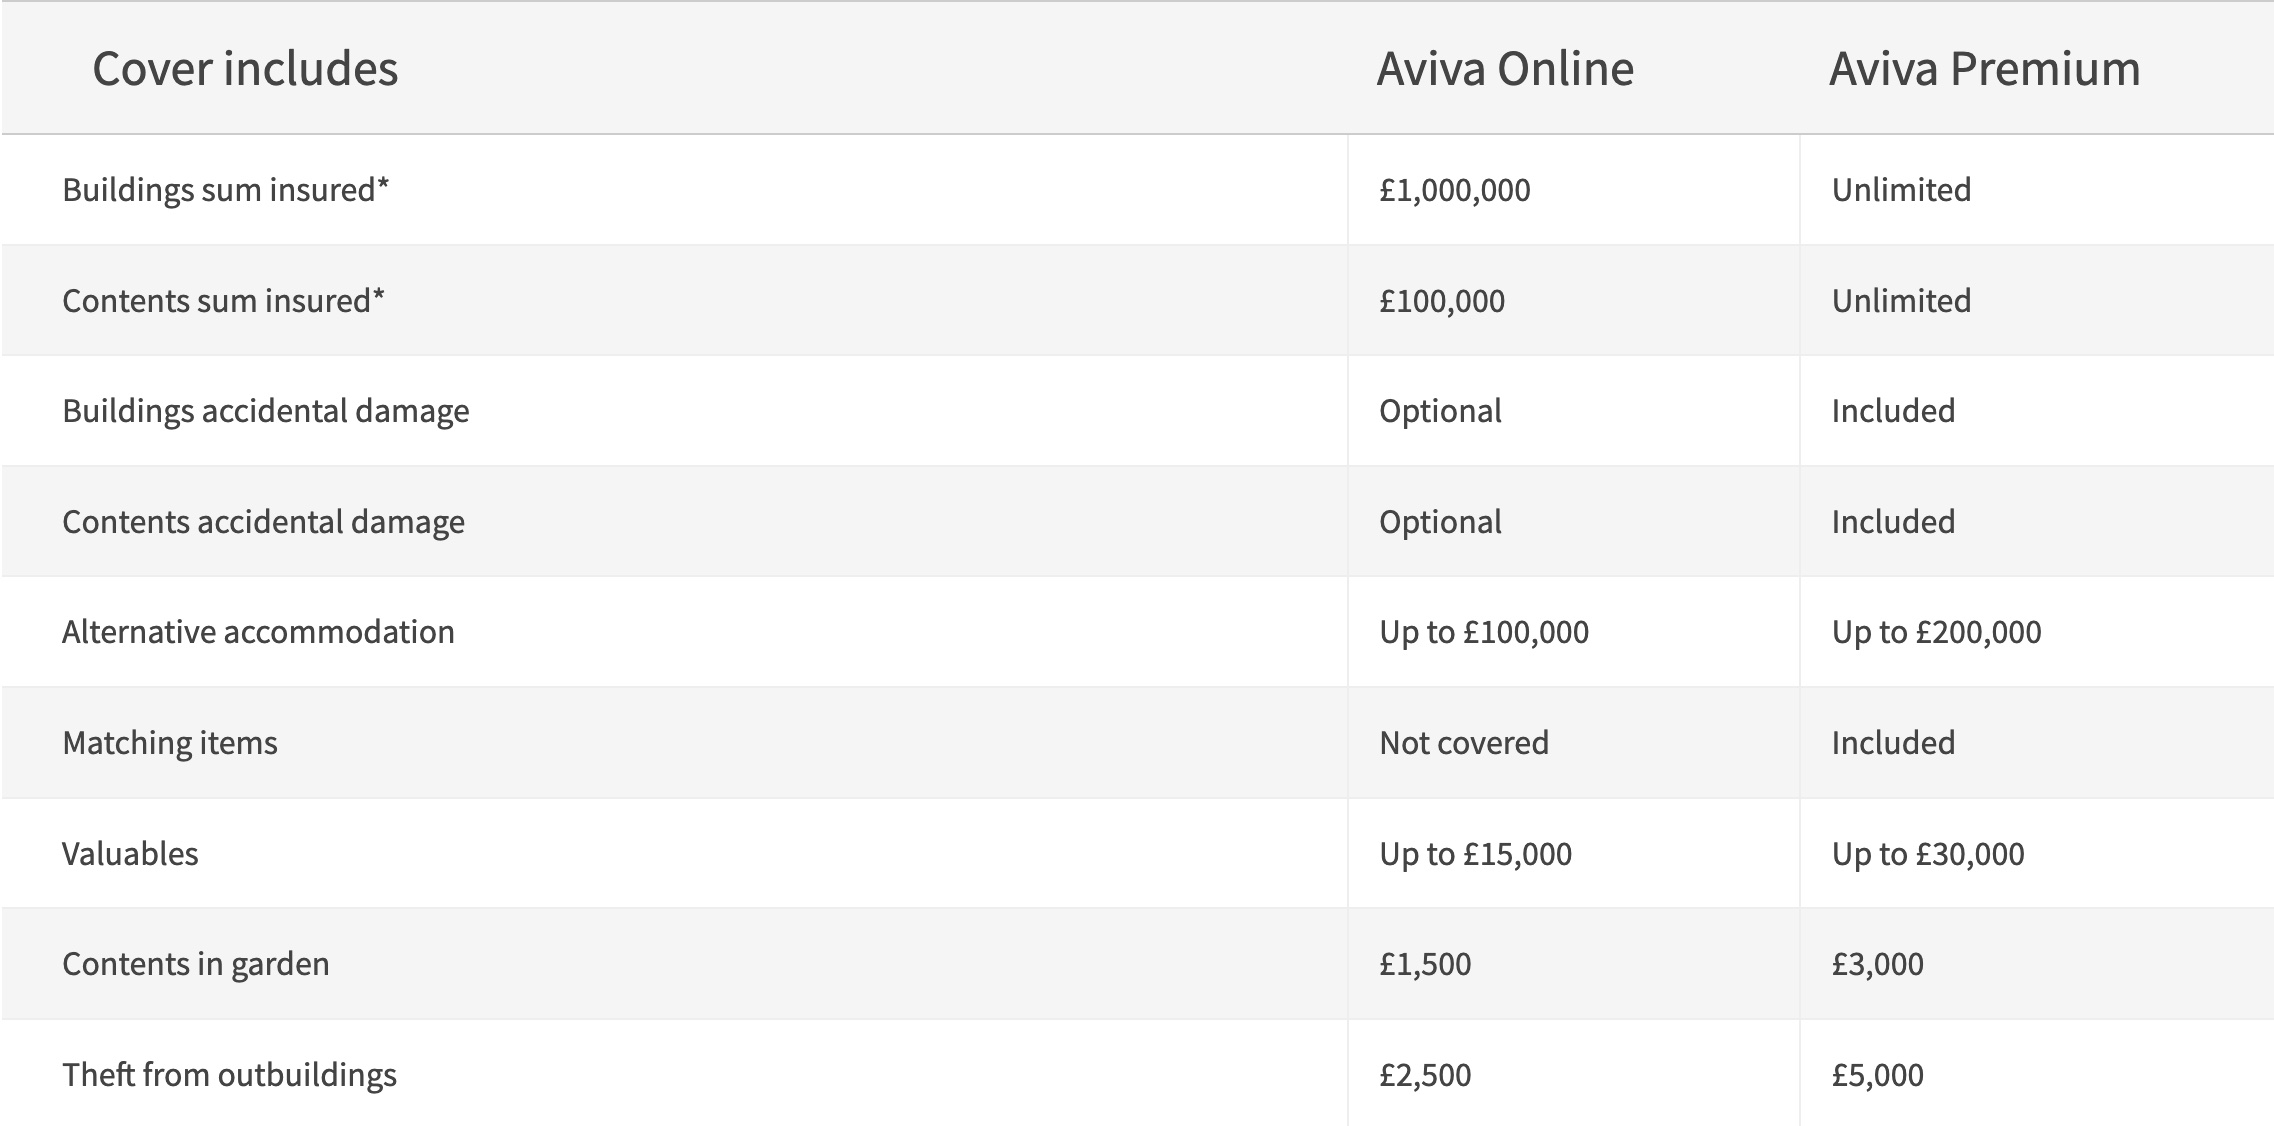Screen dimensions: 2274x1126
Task: Select the 'Aviva Online' column heading
Action: 1505,69
